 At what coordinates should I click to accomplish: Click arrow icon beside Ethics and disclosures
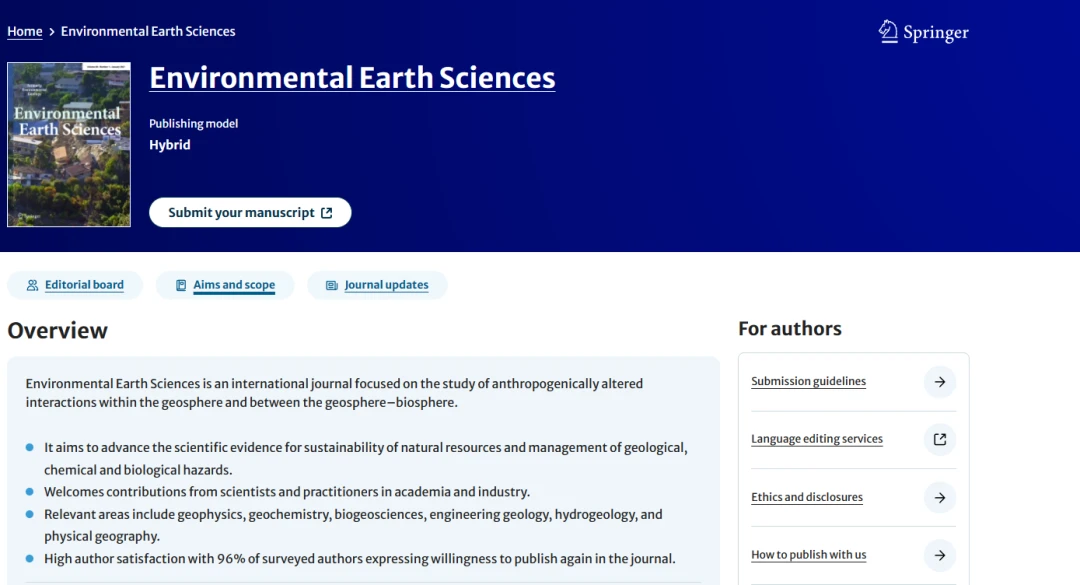click(940, 497)
